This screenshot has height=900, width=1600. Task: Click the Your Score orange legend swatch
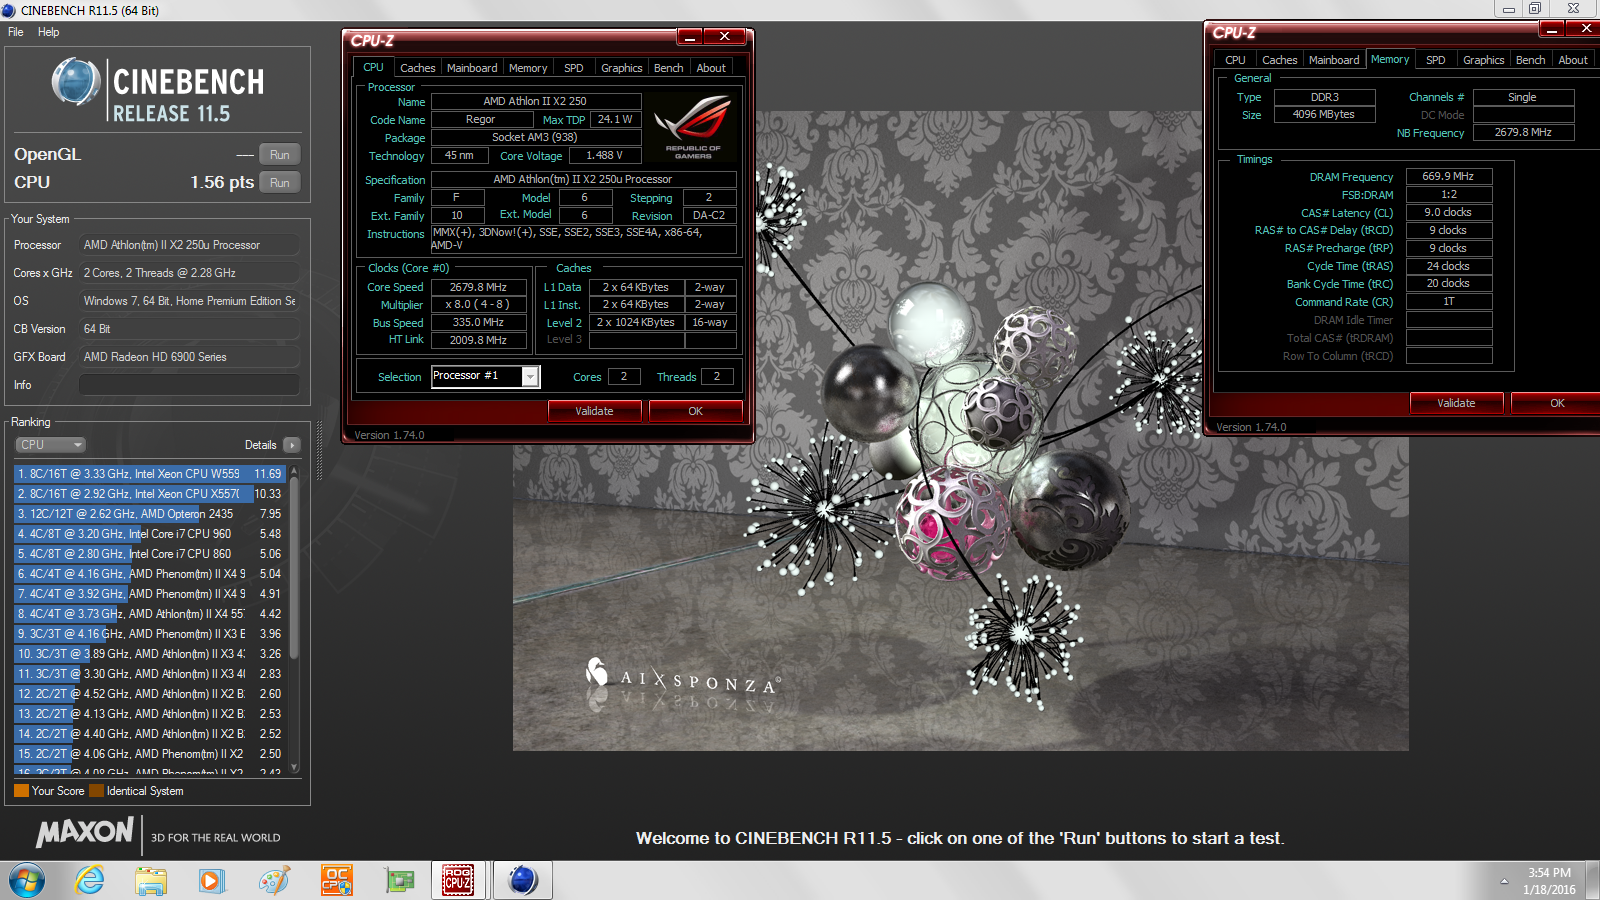(21, 791)
